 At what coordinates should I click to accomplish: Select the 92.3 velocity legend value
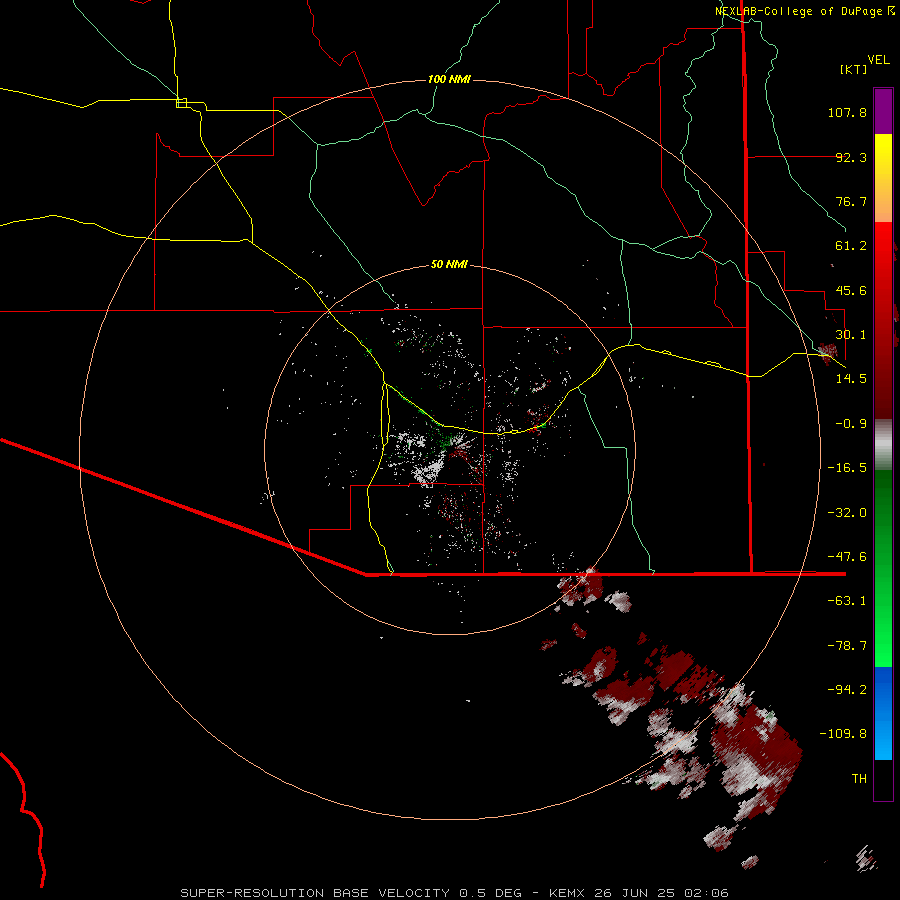851,157
